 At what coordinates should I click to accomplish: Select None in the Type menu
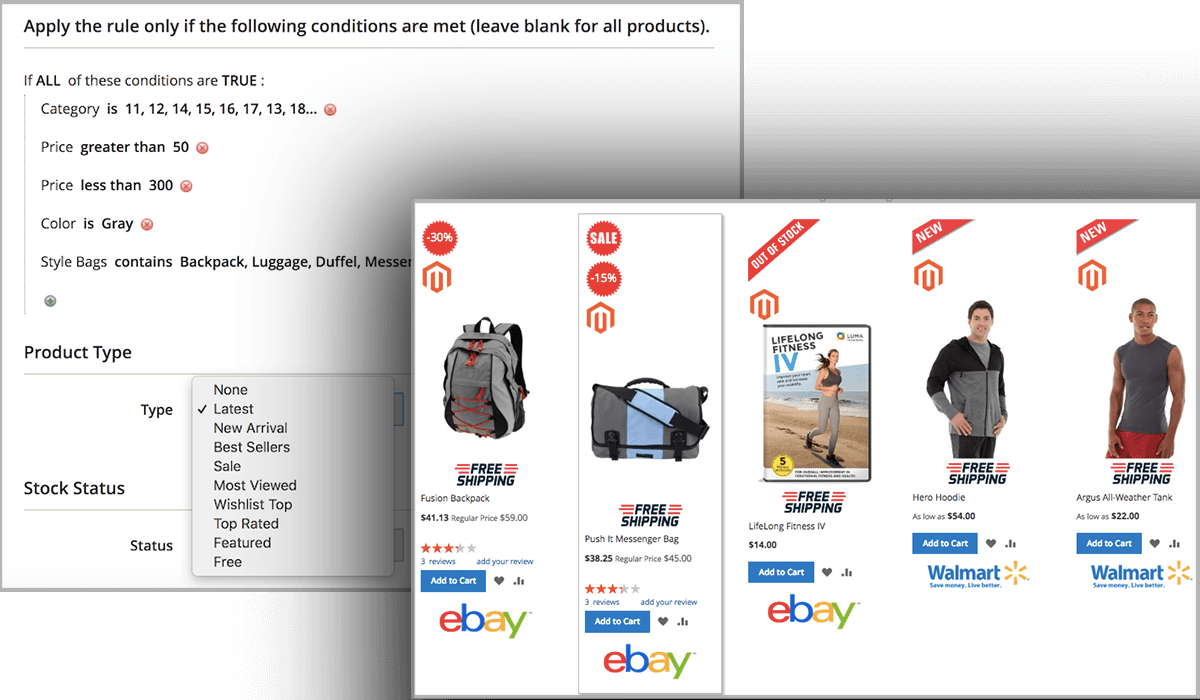(x=230, y=390)
